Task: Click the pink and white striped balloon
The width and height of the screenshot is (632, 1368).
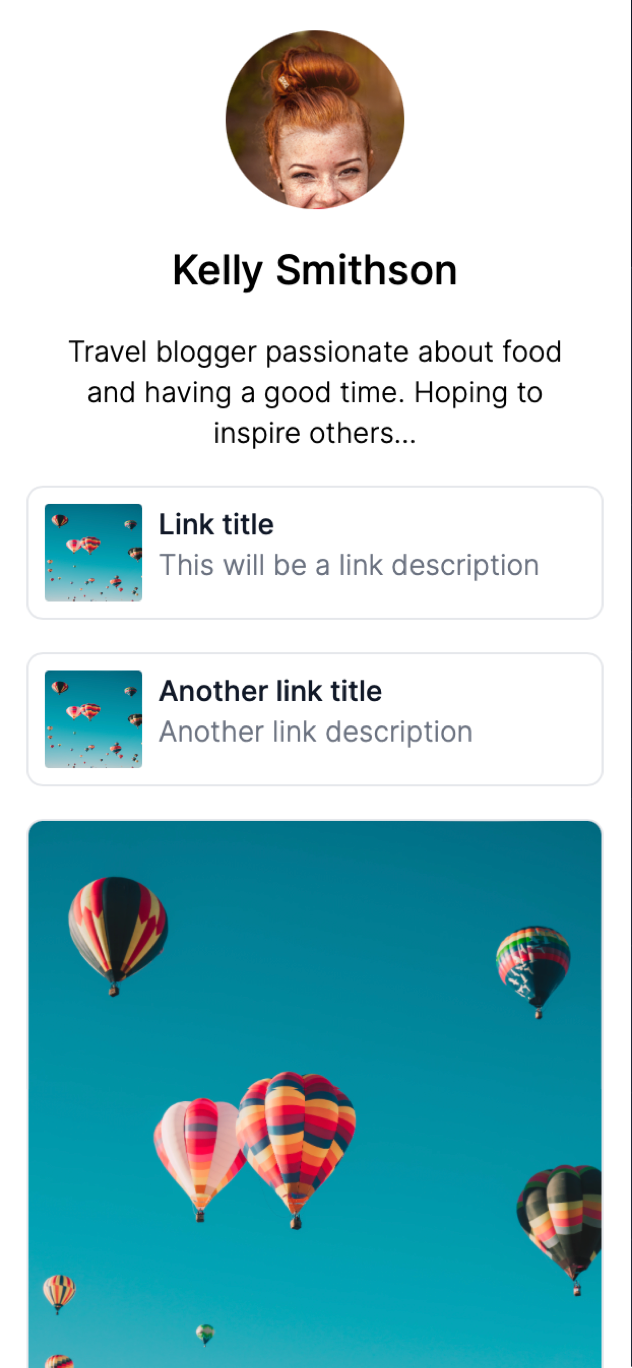Action: pyautogui.click(x=198, y=1155)
